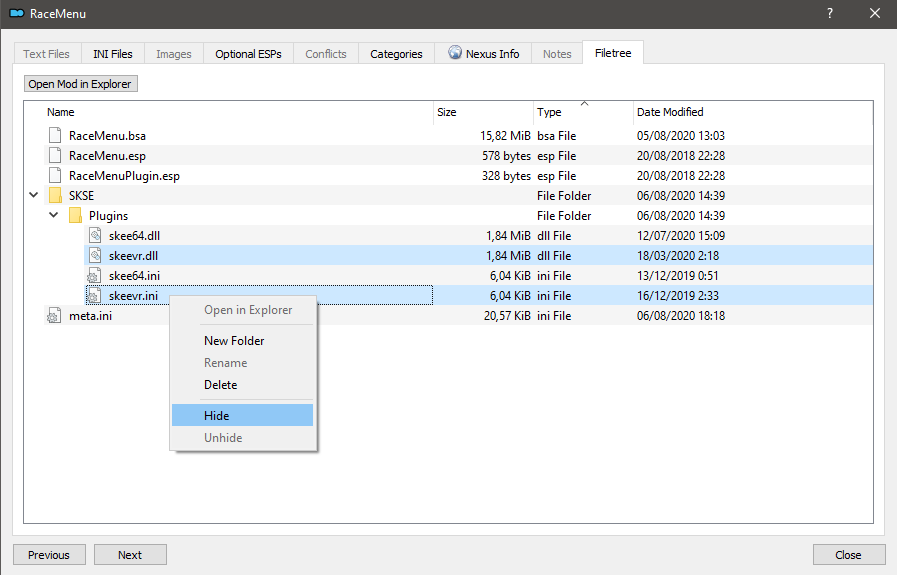Sort by Date Modified column header
This screenshot has width=897, height=575.
(x=753, y=112)
